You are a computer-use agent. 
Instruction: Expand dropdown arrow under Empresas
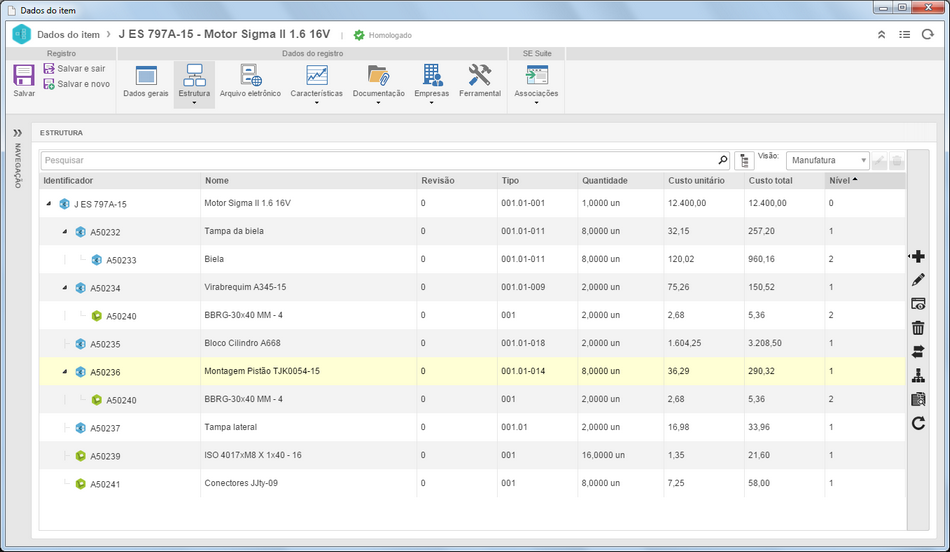click(x=431, y=103)
